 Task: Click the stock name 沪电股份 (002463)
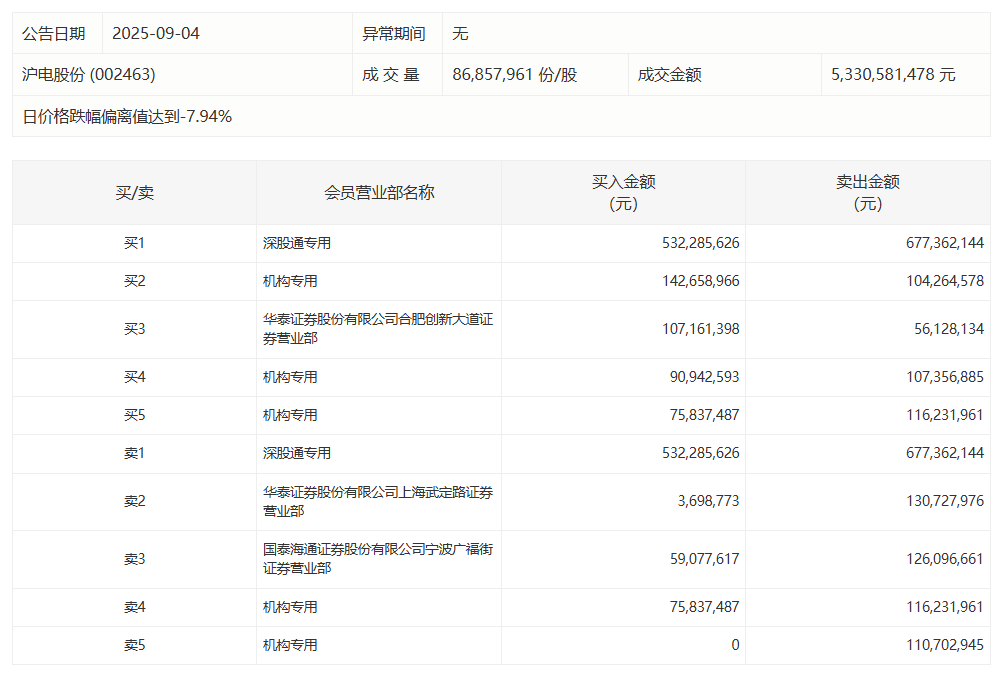89,75
